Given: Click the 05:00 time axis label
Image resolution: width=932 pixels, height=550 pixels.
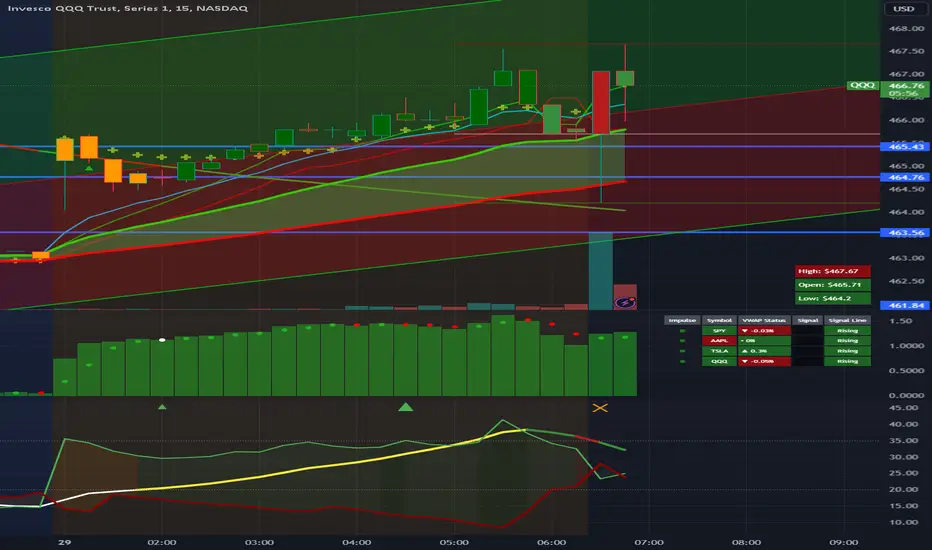Looking at the screenshot, I should click(x=454, y=542).
